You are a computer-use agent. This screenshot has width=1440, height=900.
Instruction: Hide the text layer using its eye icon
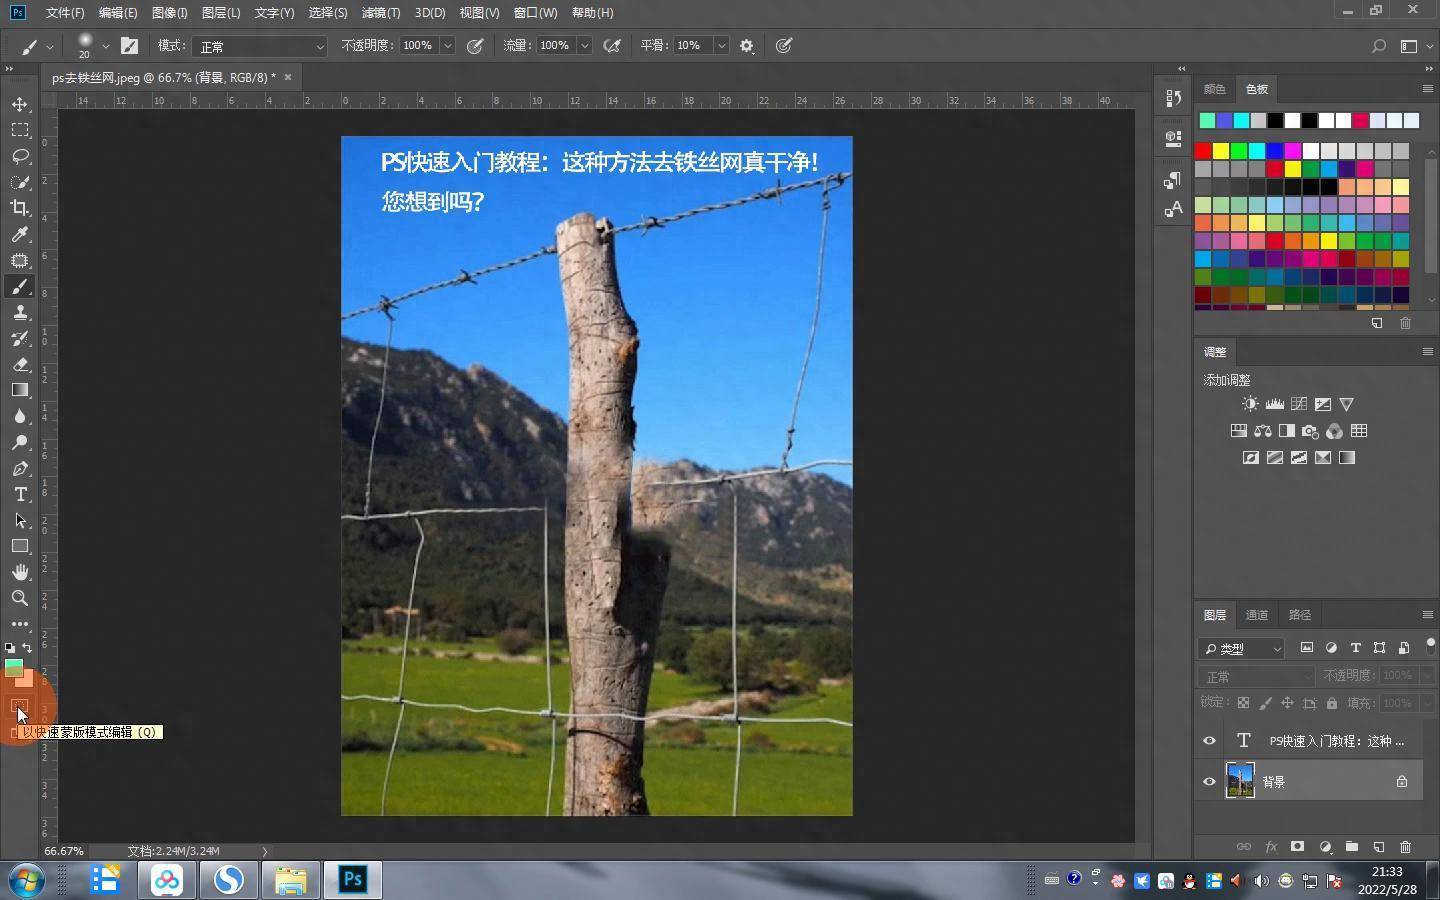click(1209, 741)
